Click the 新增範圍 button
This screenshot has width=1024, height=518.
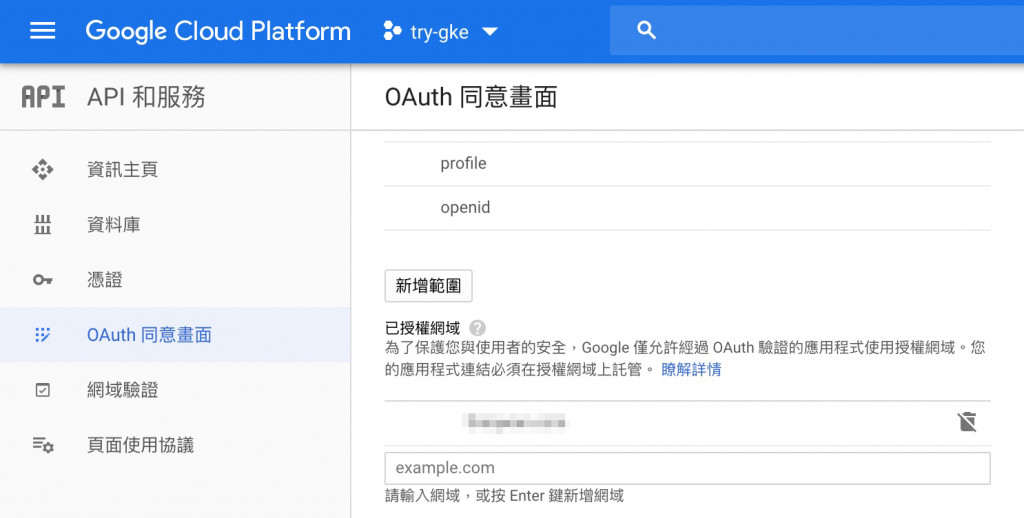tap(428, 285)
